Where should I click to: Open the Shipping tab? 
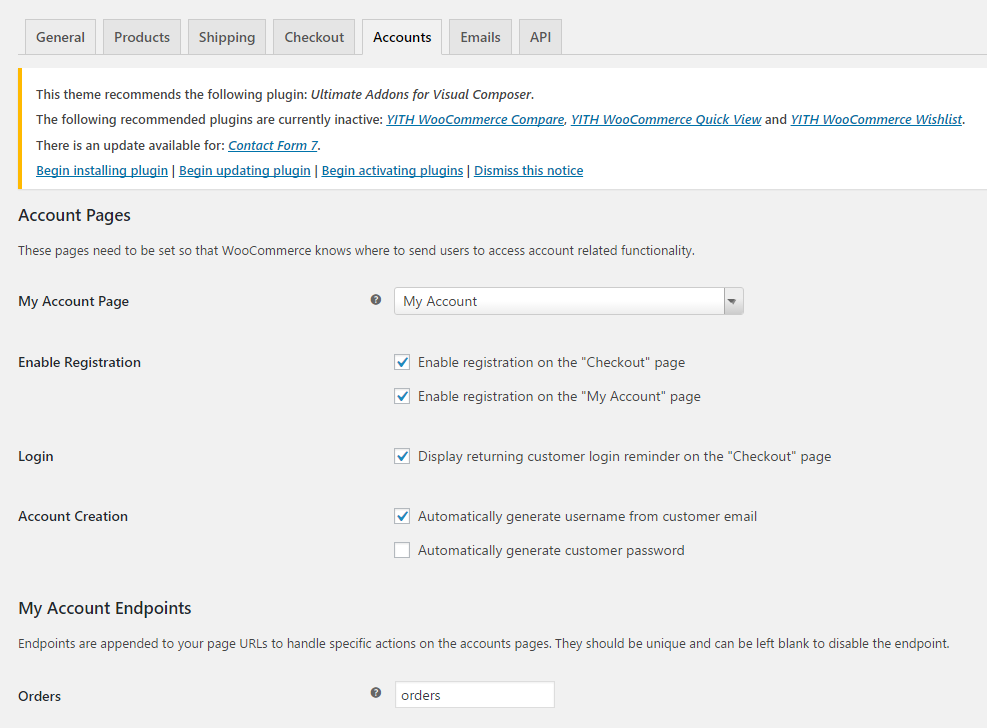[x=227, y=37]
